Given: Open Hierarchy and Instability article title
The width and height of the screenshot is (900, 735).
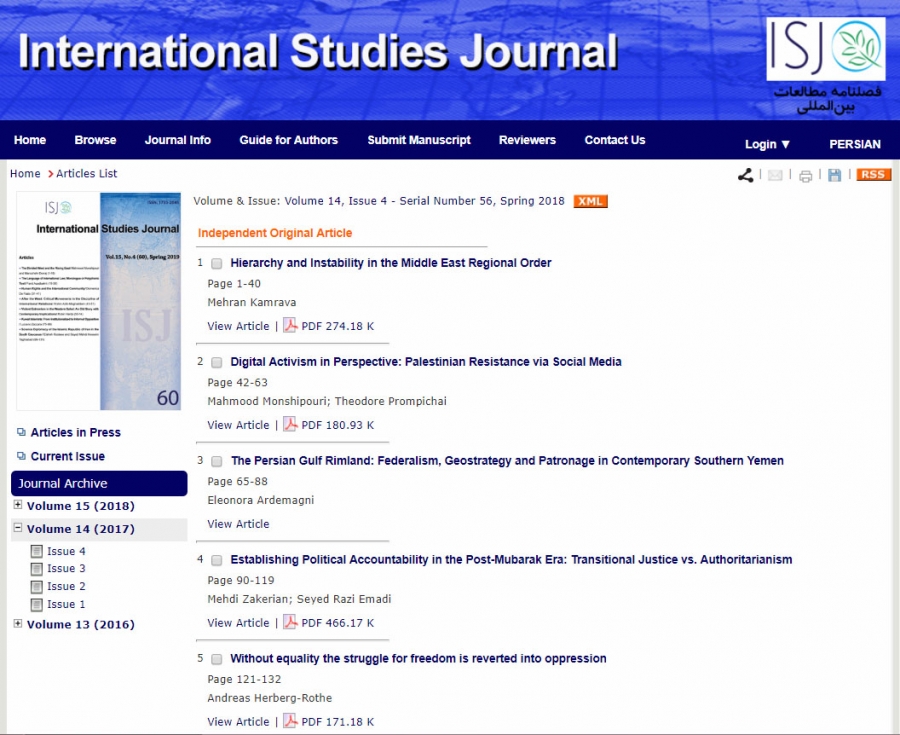Looking at the screenshot, I should coord(391,263).
